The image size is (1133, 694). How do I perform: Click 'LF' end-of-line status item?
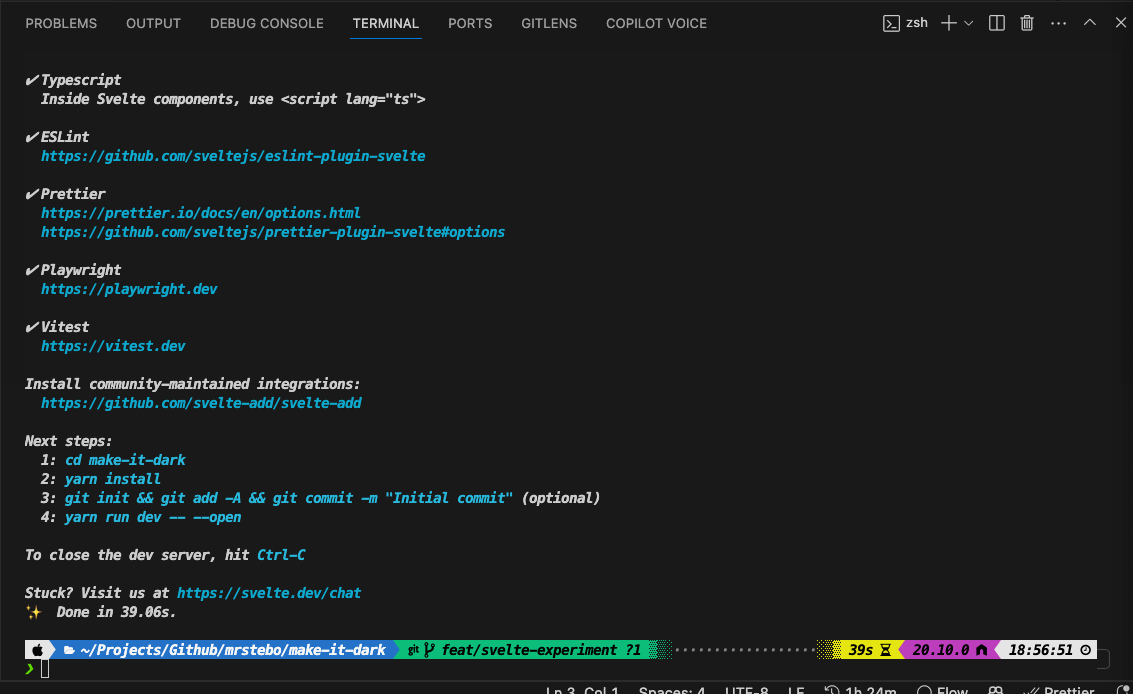(796, 689)
